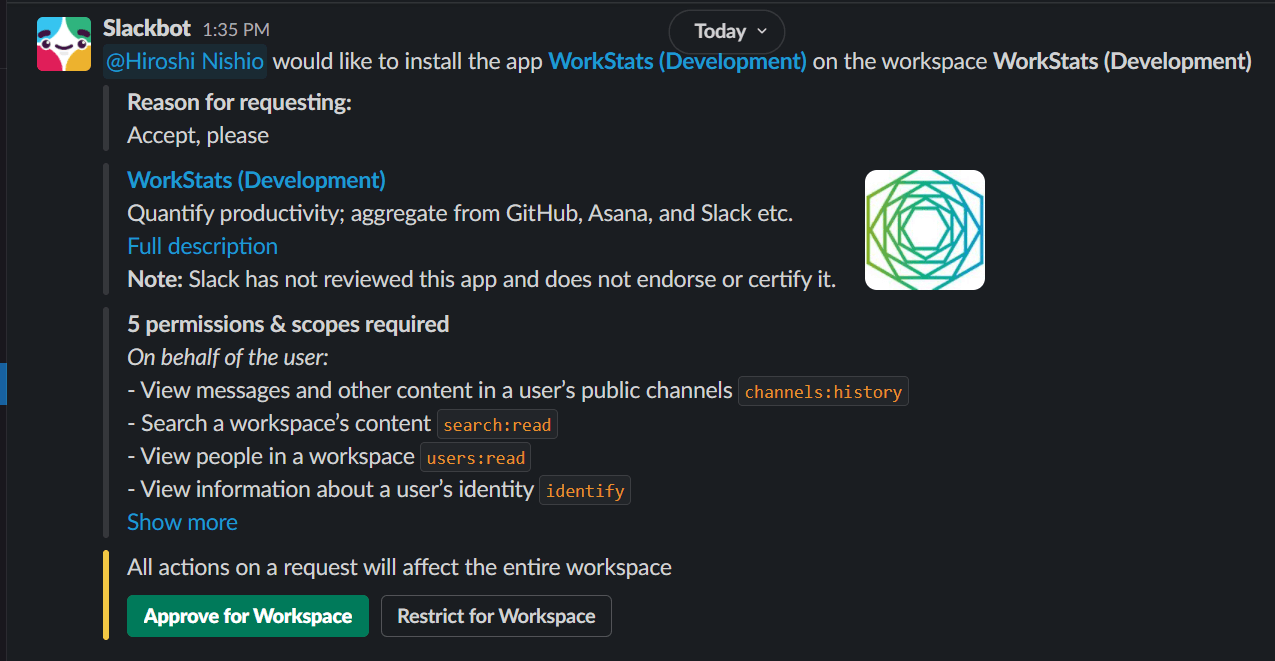The image size is (1275, 661).
Task: Click the 'Reason for requesting:' label
Action: 239,102
